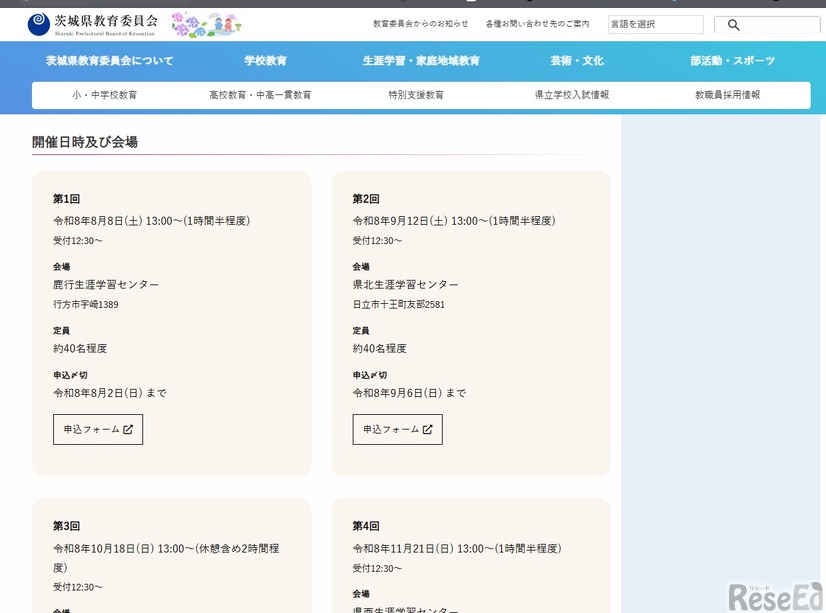Open 高校教育・中高一貫教育 submenu tab
Viewport: 826px width, 613px height.
tap(260, 95)
